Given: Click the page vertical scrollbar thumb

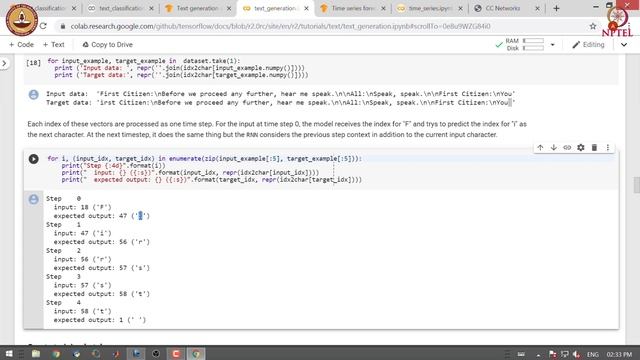Looking at the screenshot, I should point(636,184).
